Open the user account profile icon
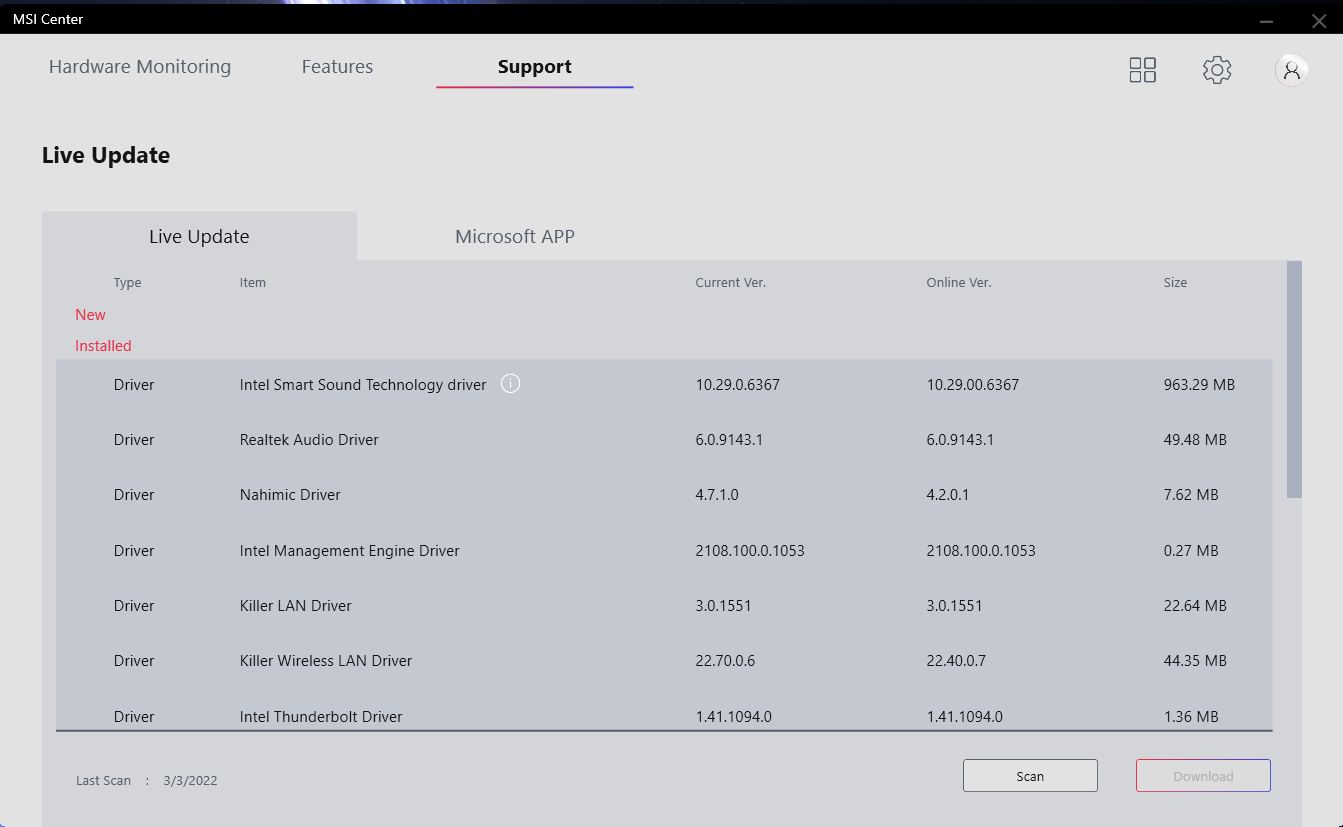The height and width of the screenshot is (827, 1343). [1292, 69]
